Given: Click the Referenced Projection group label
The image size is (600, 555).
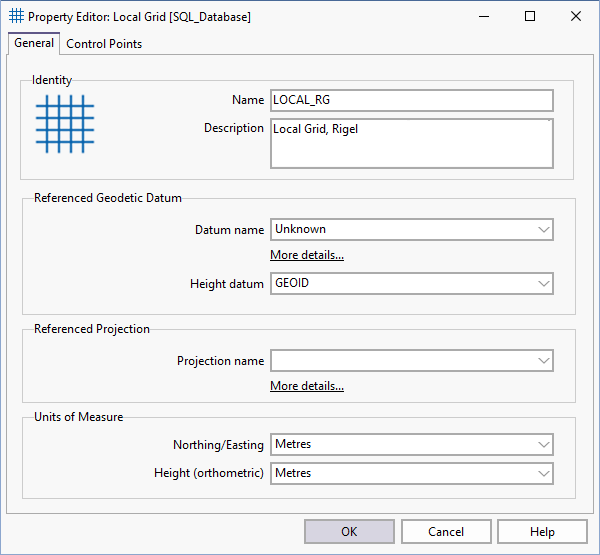Looking at the screenshot, I should [92, 329].
